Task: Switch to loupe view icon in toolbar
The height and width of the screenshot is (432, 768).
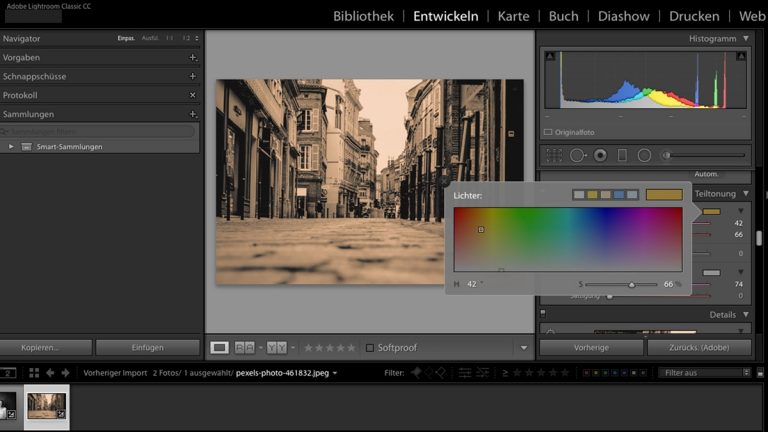Action: (x=219, y=347)
